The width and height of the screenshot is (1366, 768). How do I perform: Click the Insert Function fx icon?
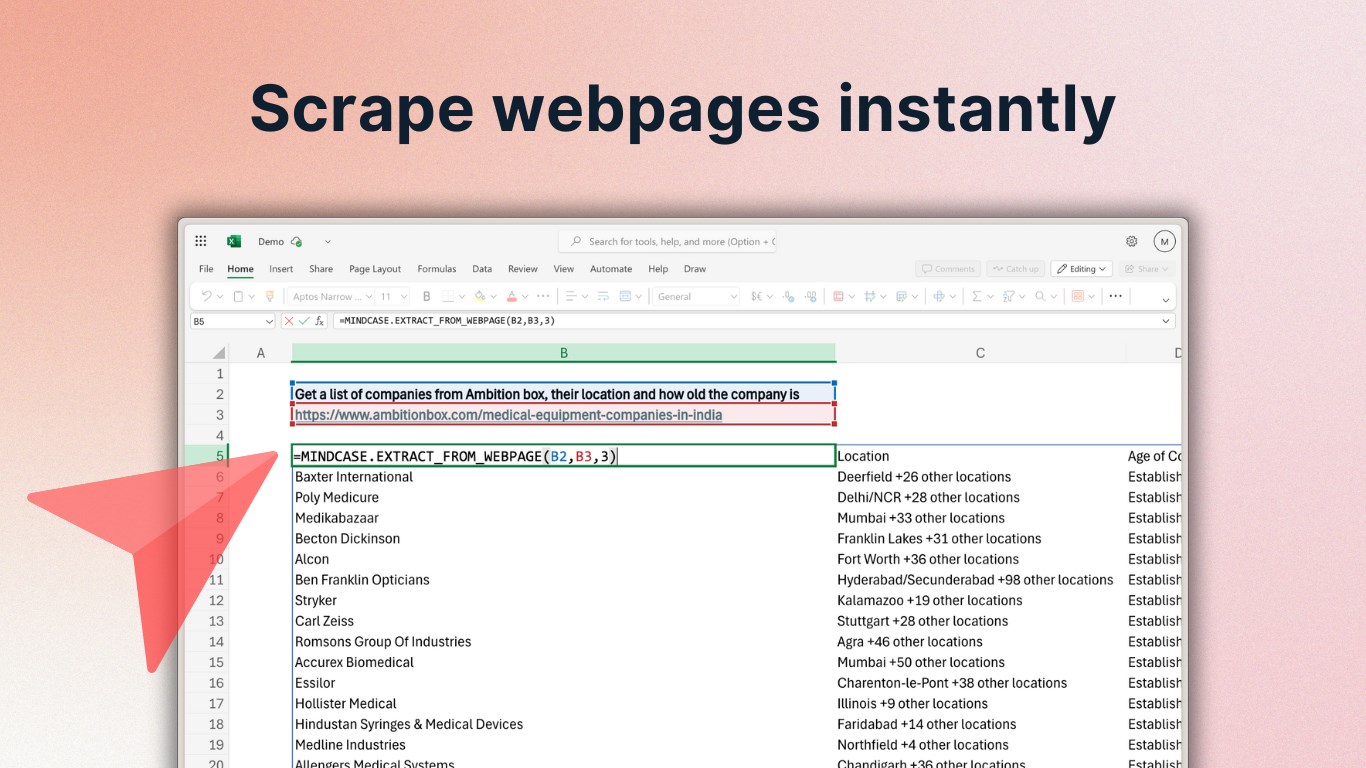pos(319,321)
